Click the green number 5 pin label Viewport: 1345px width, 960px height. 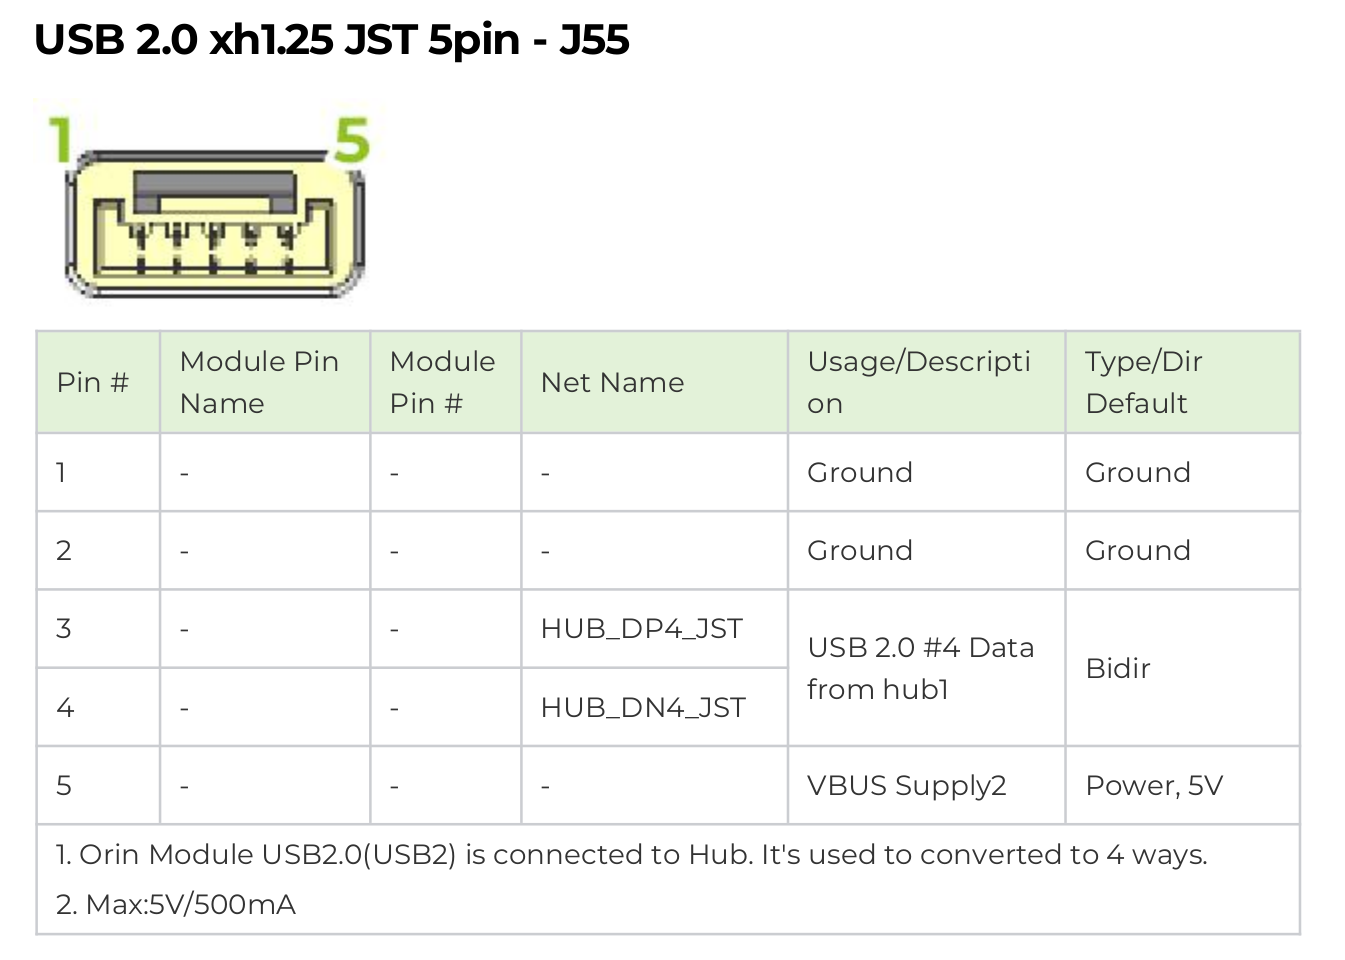coord(352,139)
